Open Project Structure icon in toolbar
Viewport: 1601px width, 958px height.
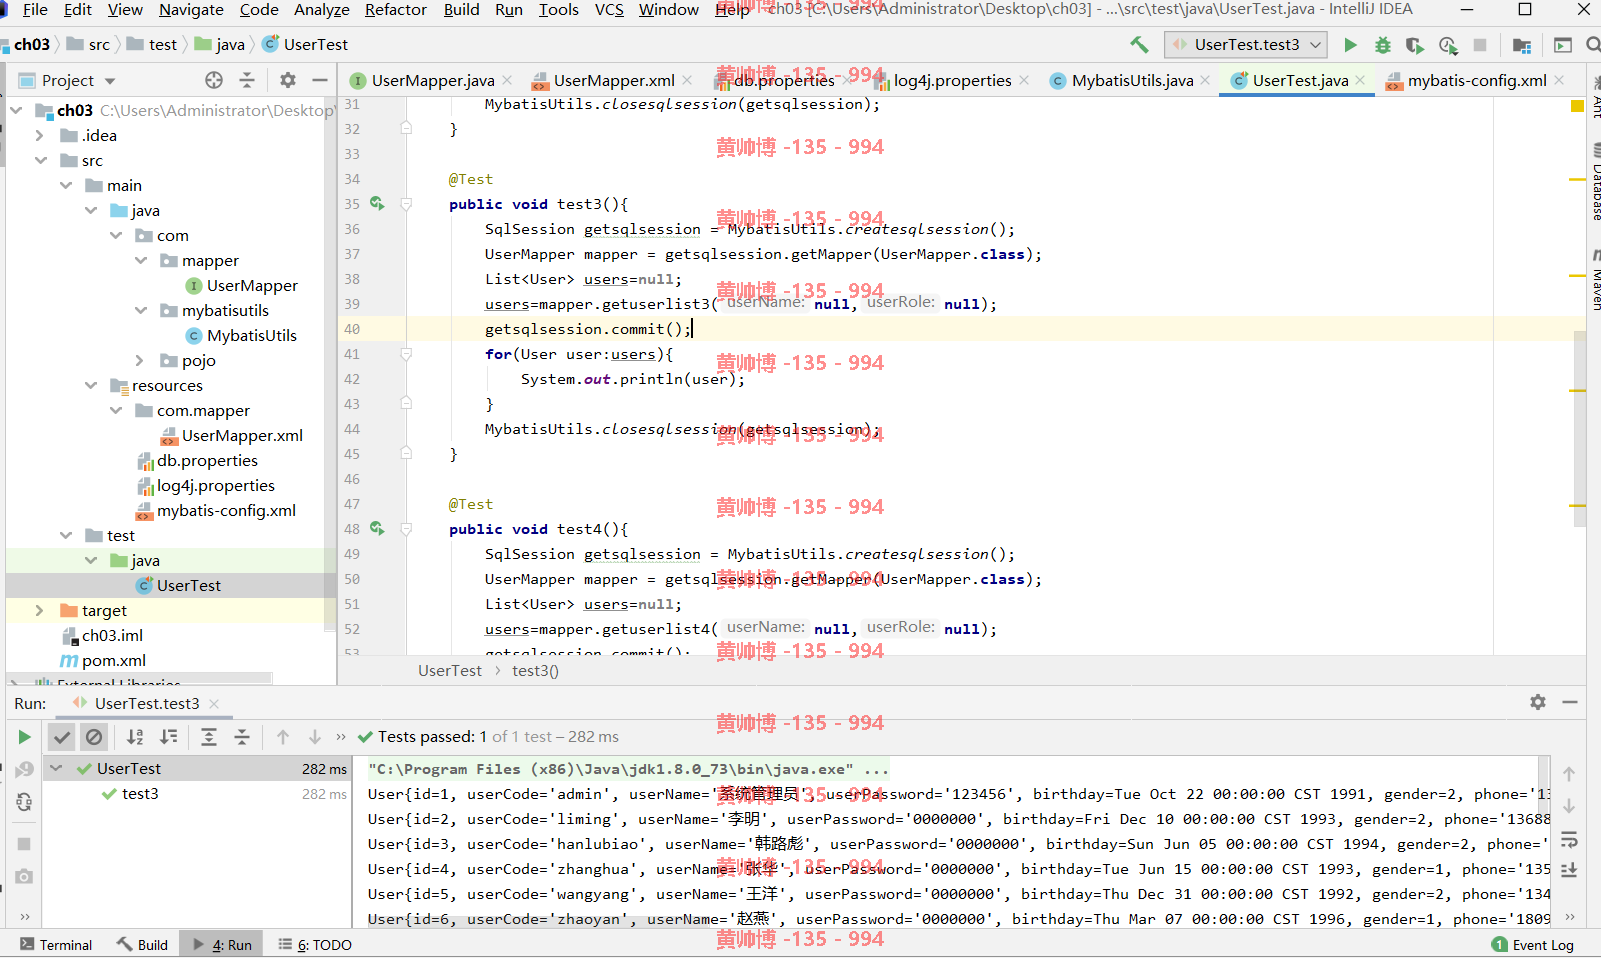pos(1522,45)
